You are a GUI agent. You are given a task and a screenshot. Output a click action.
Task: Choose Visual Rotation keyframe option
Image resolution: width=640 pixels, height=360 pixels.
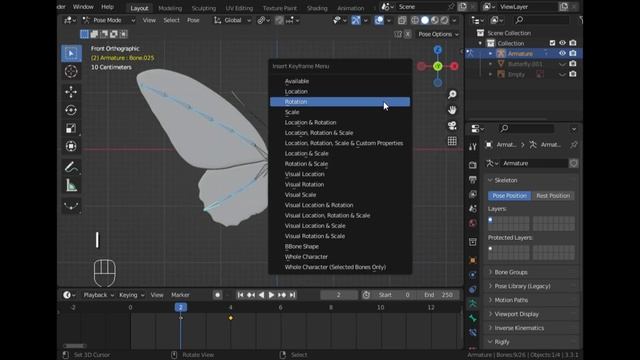pos(340,184)
